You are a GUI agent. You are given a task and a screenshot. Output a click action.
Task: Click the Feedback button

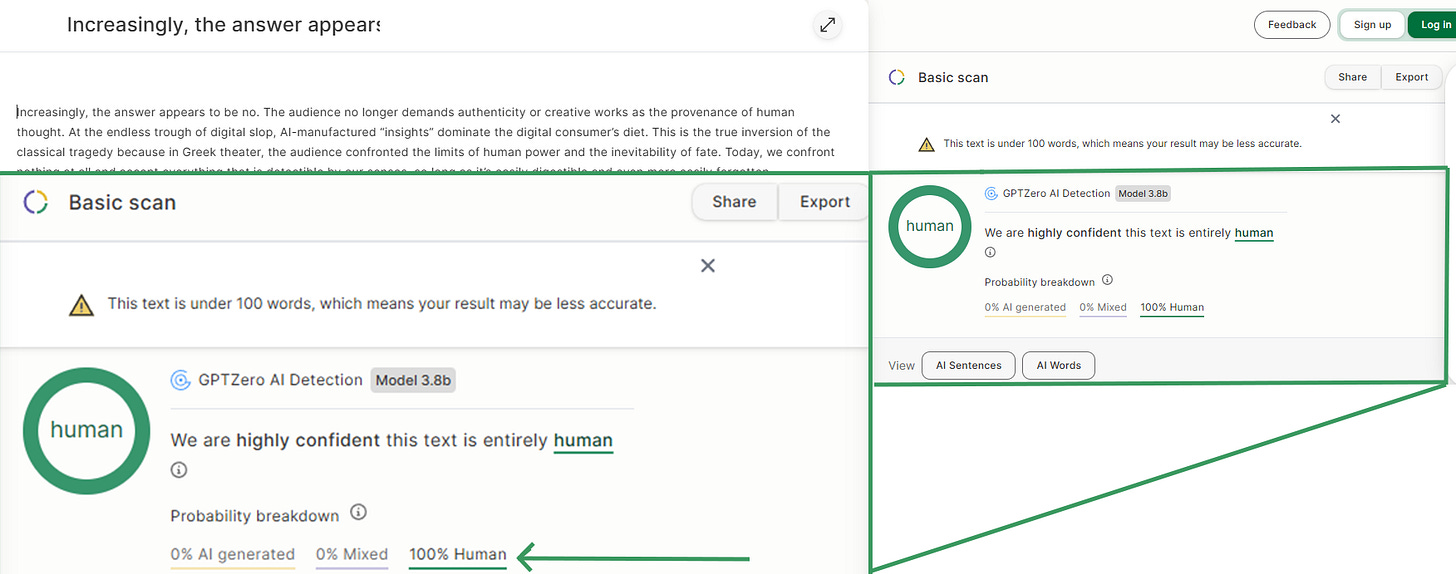(x=1292, y=25)
